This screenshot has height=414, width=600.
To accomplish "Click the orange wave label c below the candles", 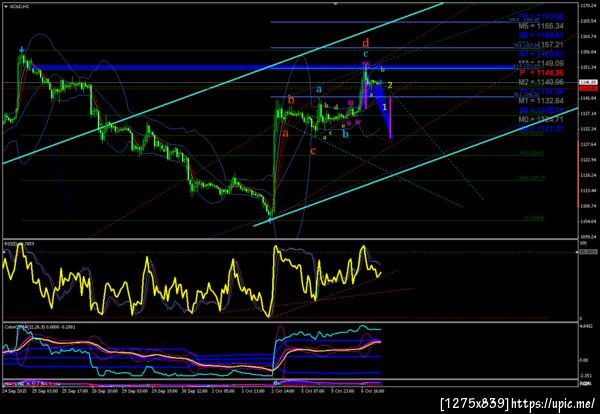I will (x=313, y=151).
